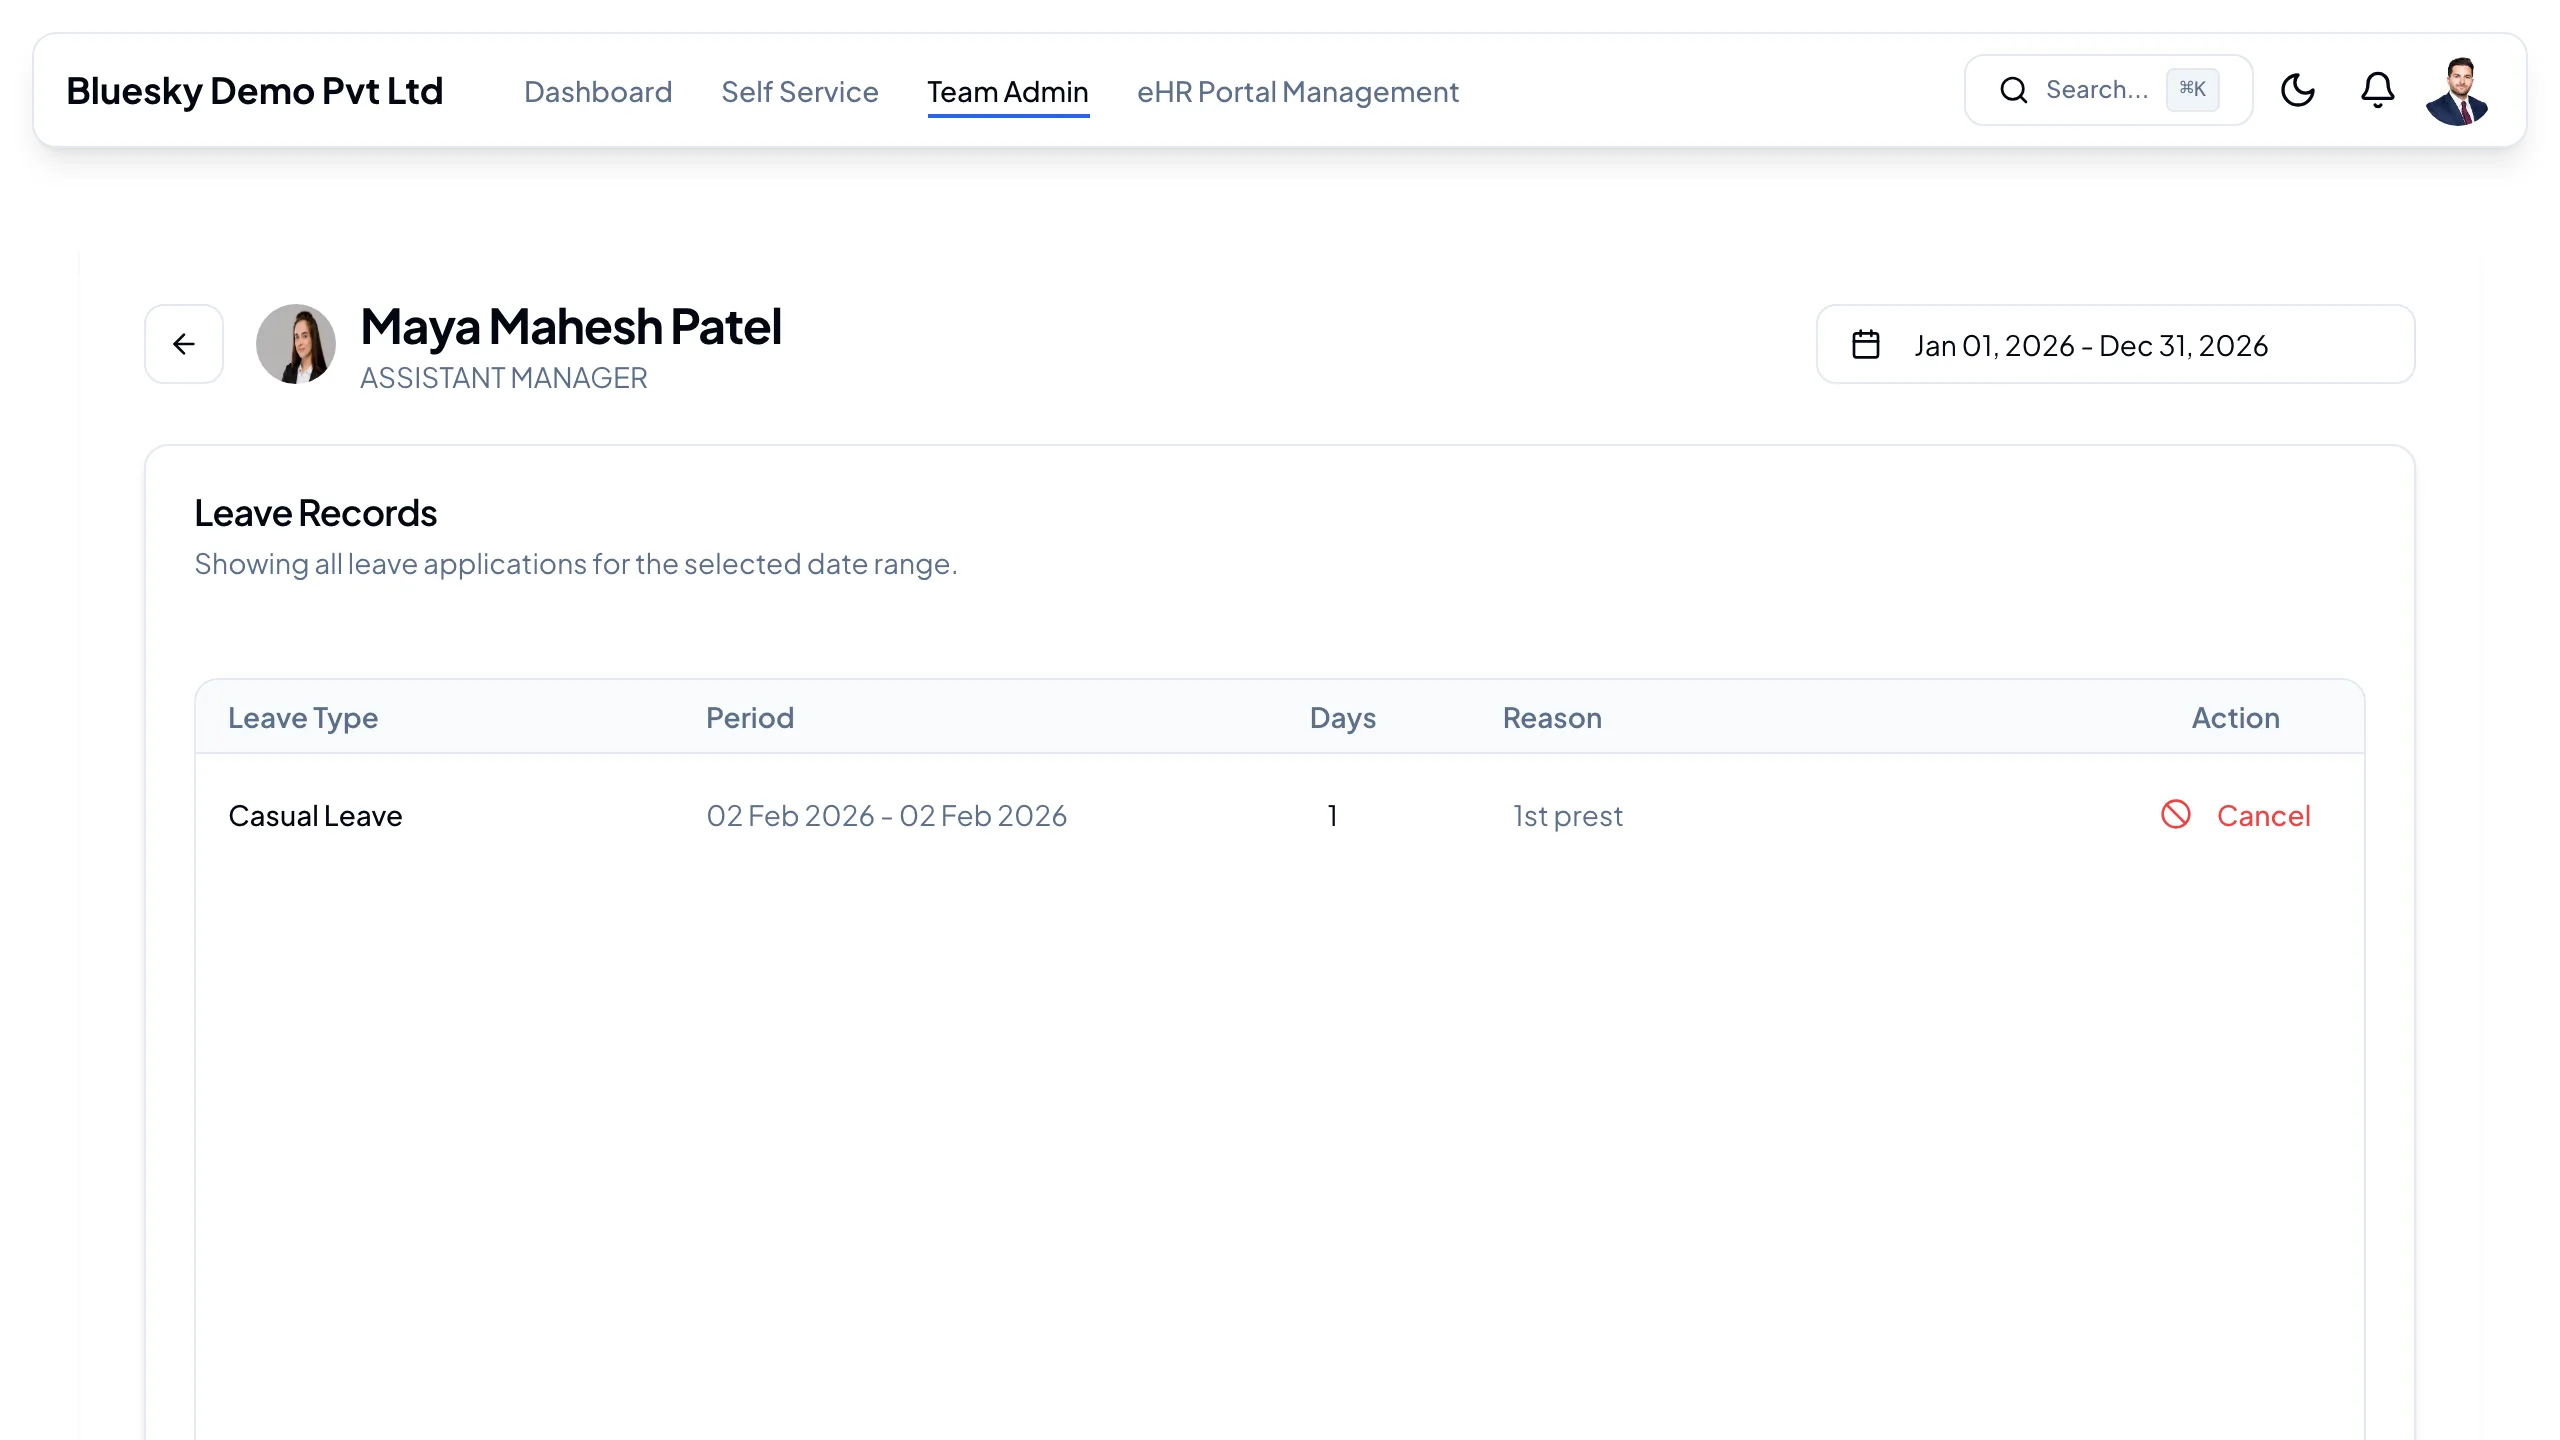Click the ASSISTANT MANAGER designation text
The height and width of the screenshot is (1440, 2560).
(504, 378)
